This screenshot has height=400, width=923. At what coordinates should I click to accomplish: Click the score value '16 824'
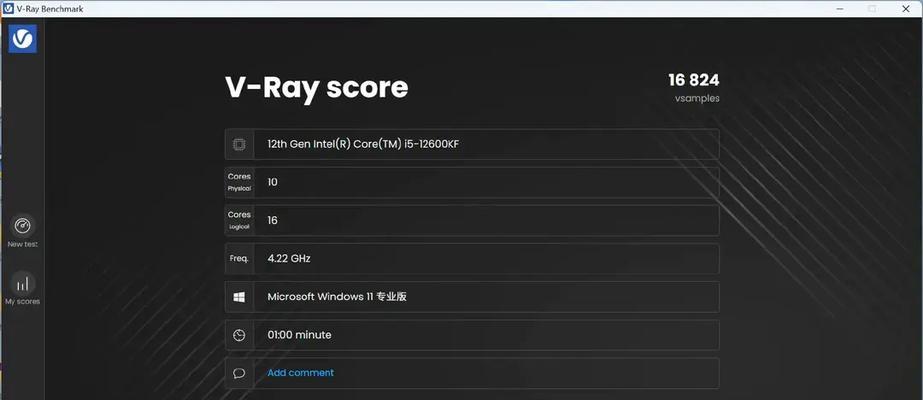tap(694, 80)
